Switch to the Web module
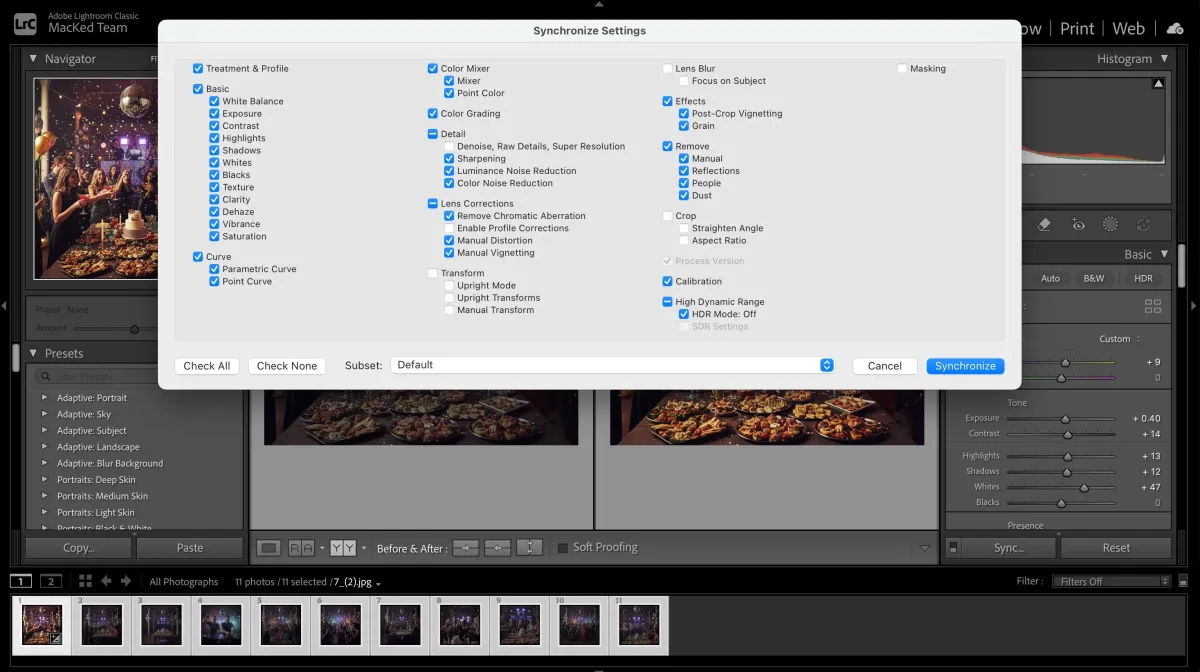 coord(1128,28)
